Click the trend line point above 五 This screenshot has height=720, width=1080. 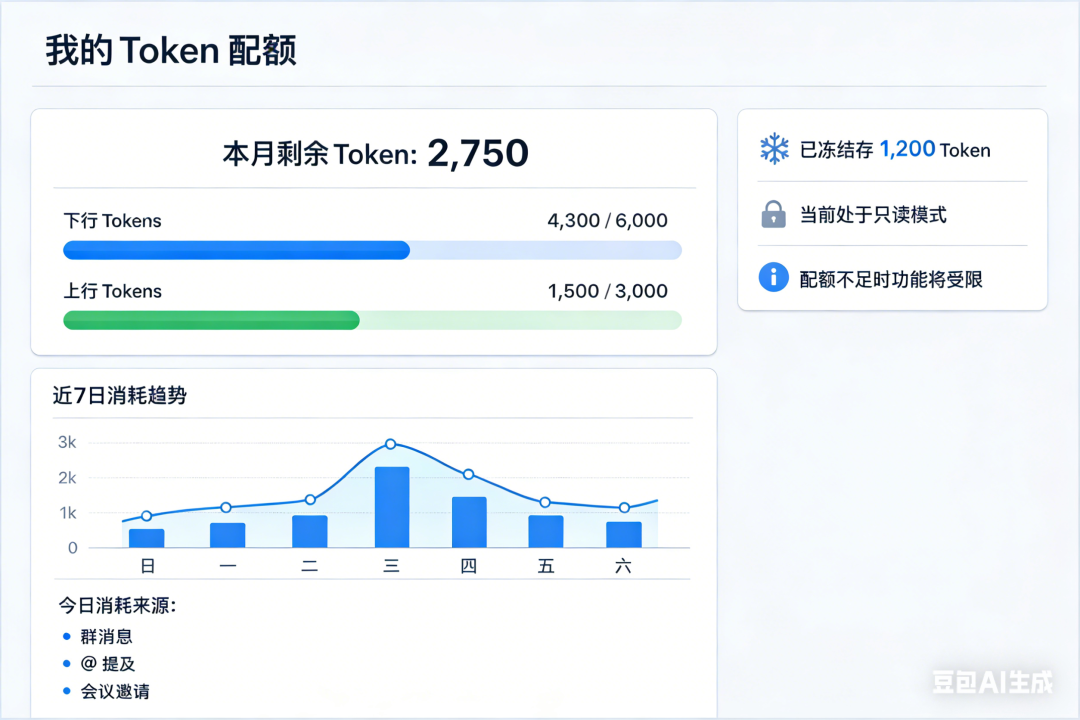(545, 502)
